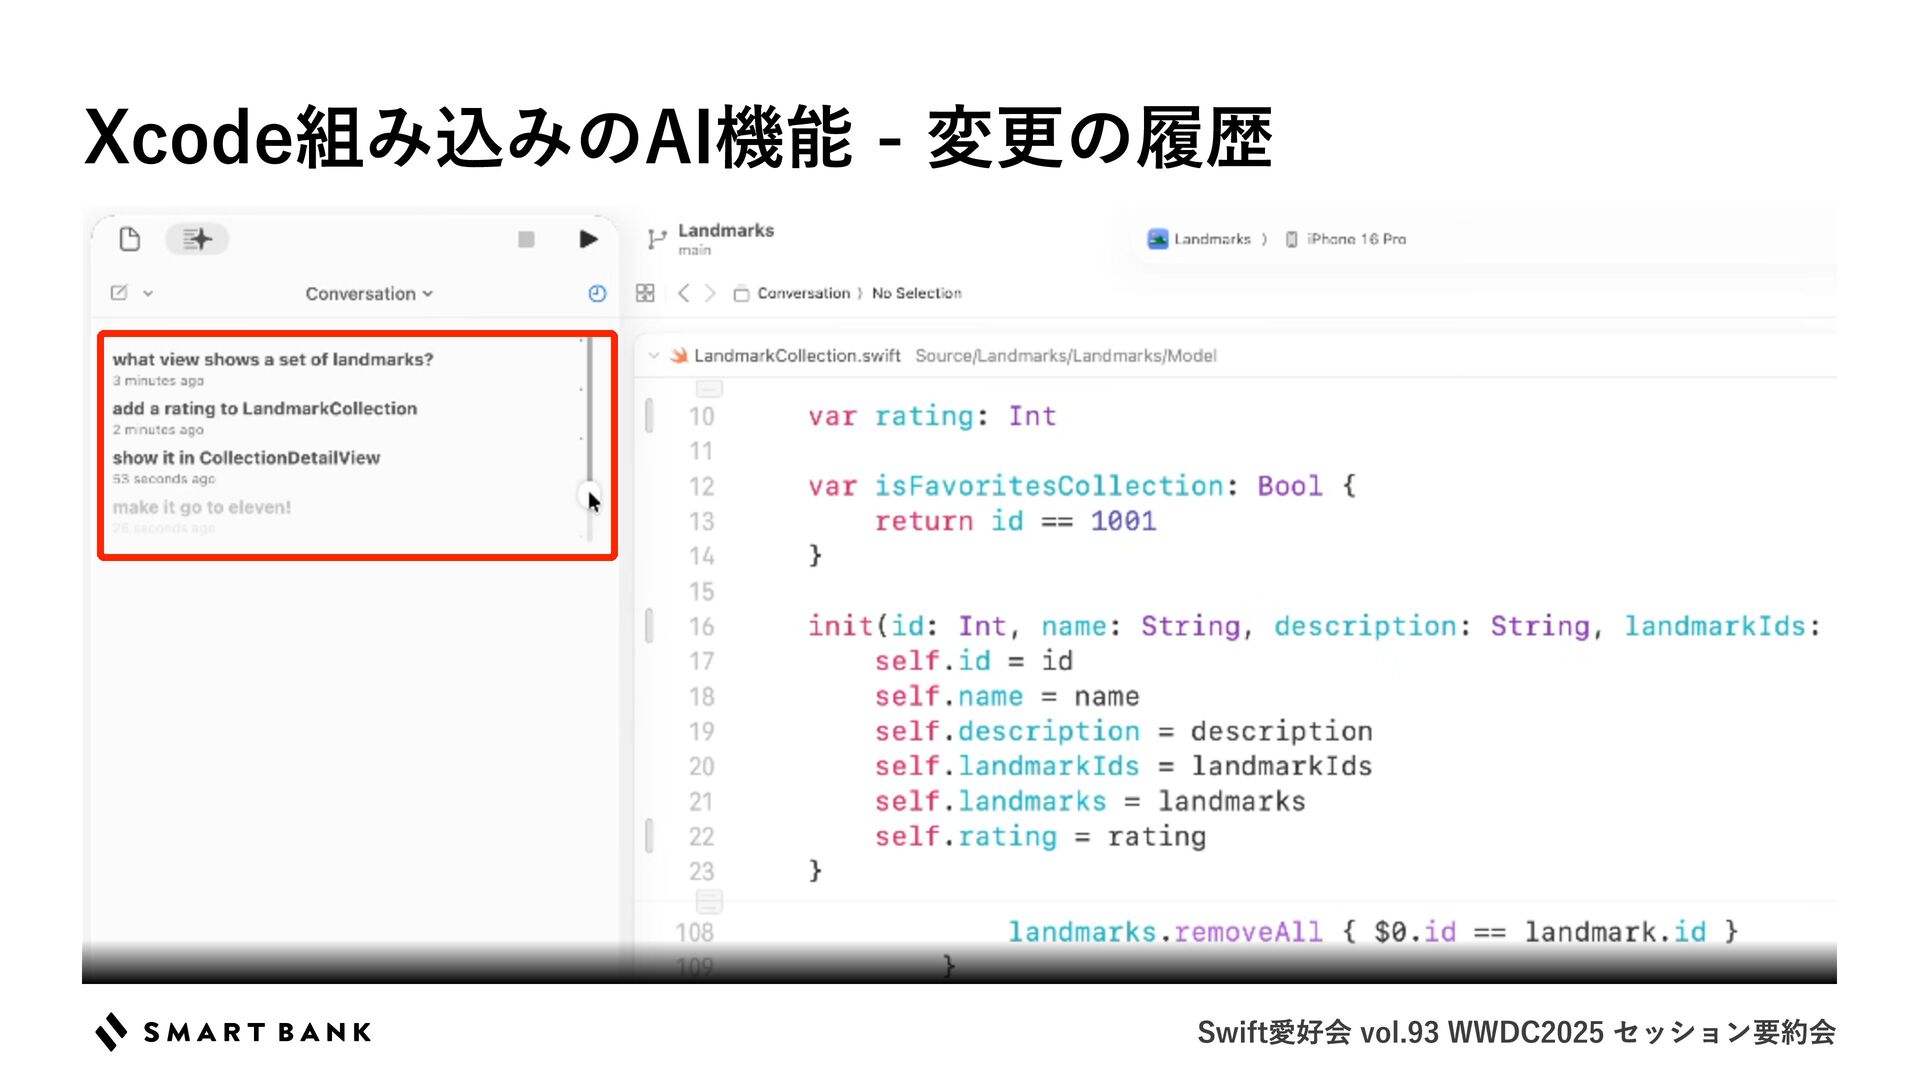Stop the running build

526,239
